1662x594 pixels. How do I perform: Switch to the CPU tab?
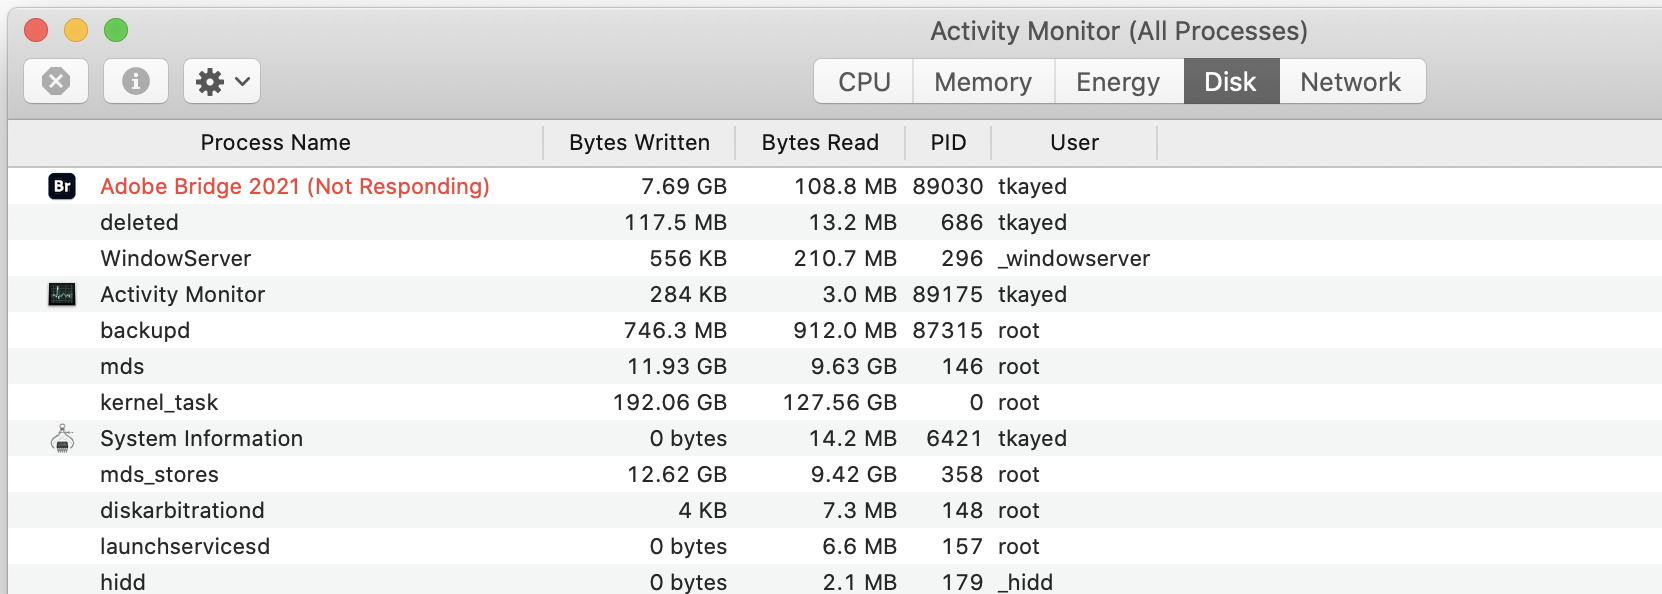pyautogui.click(x=864, y=81)
